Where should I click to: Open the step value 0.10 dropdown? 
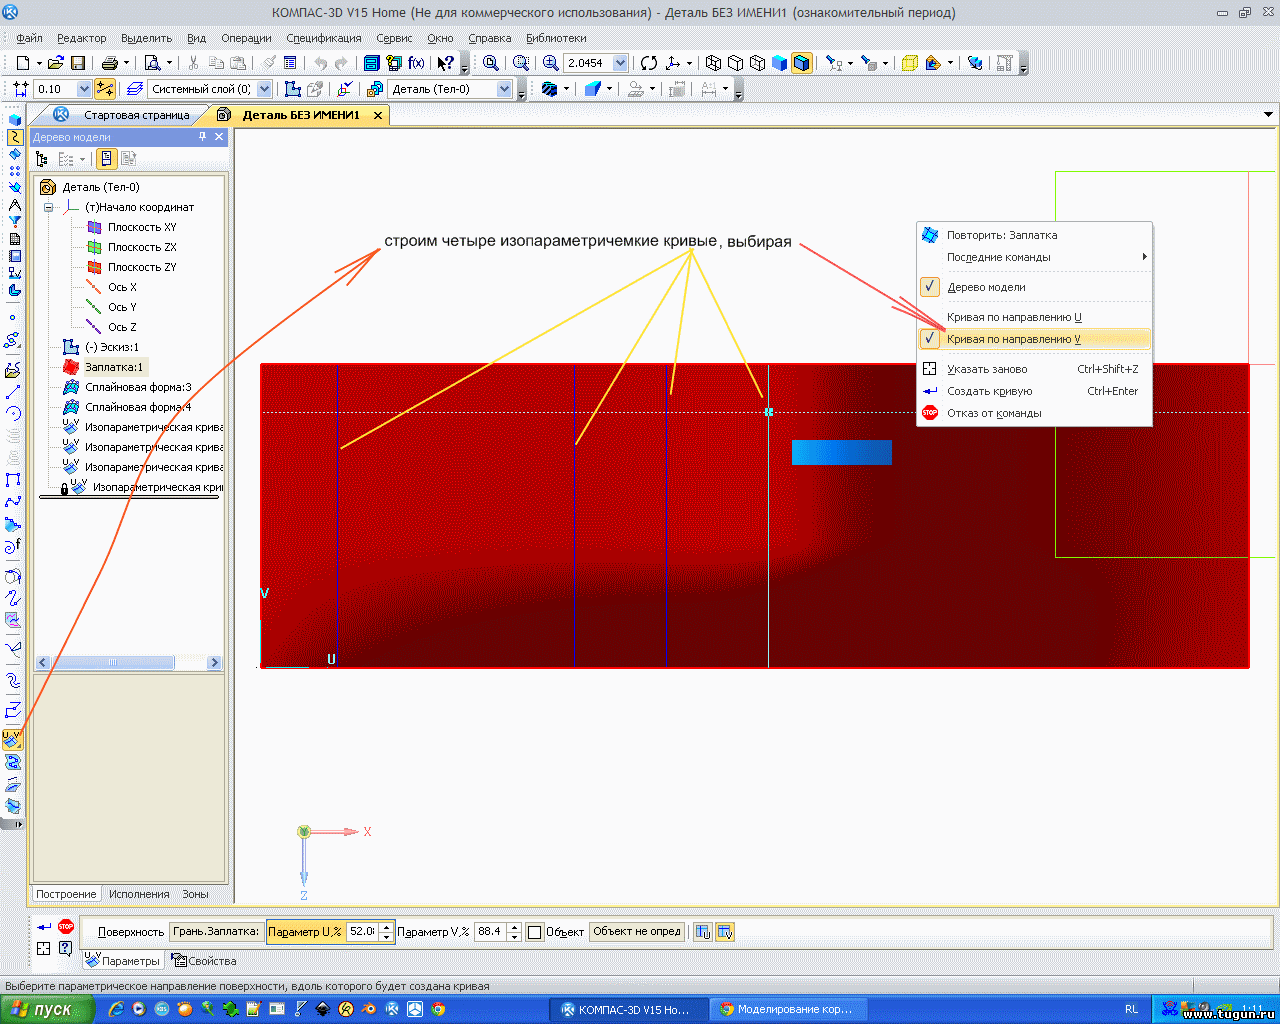[84, 89]
